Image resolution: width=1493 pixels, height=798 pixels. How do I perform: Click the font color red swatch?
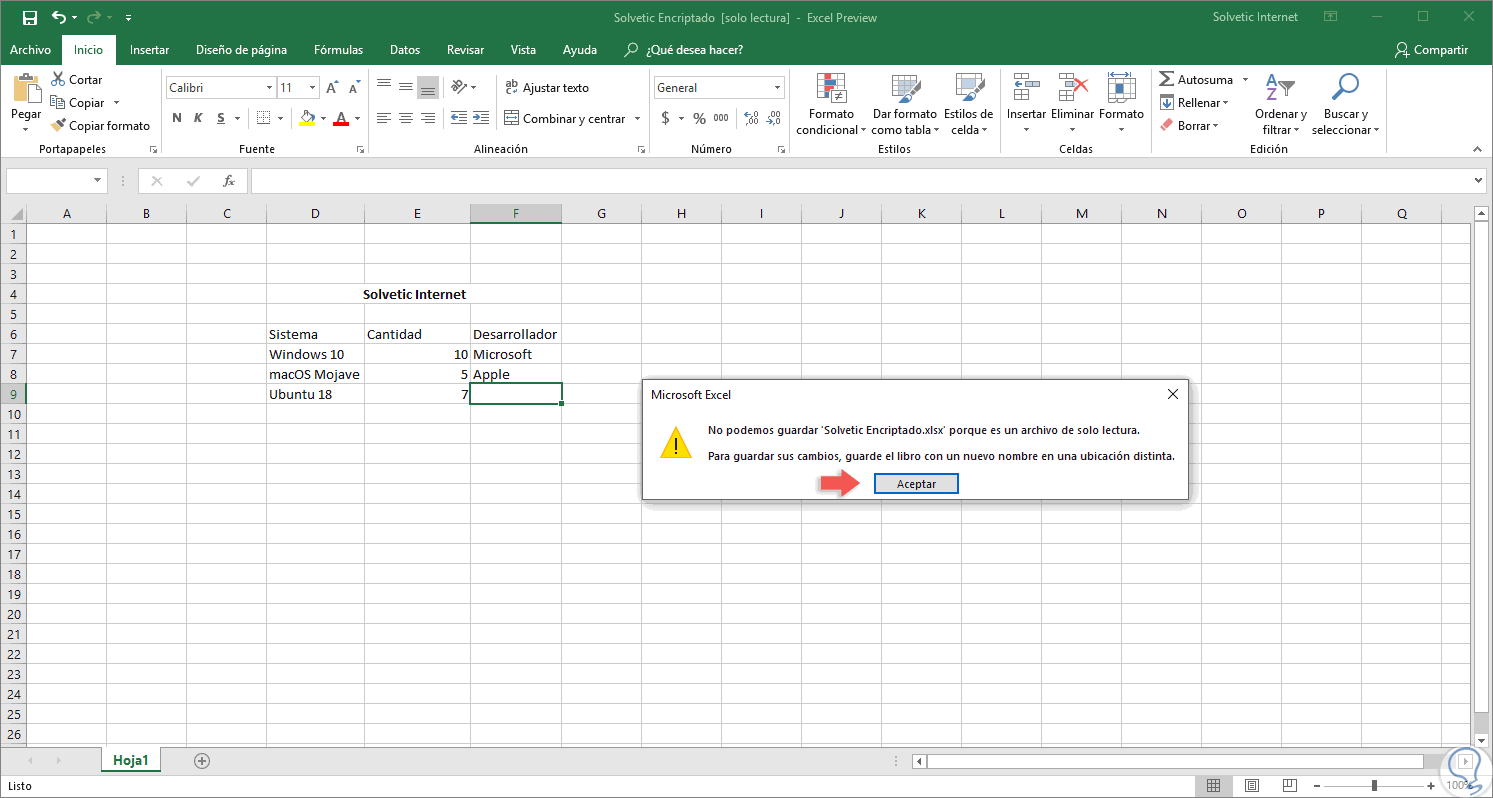[x=341, y=119]
